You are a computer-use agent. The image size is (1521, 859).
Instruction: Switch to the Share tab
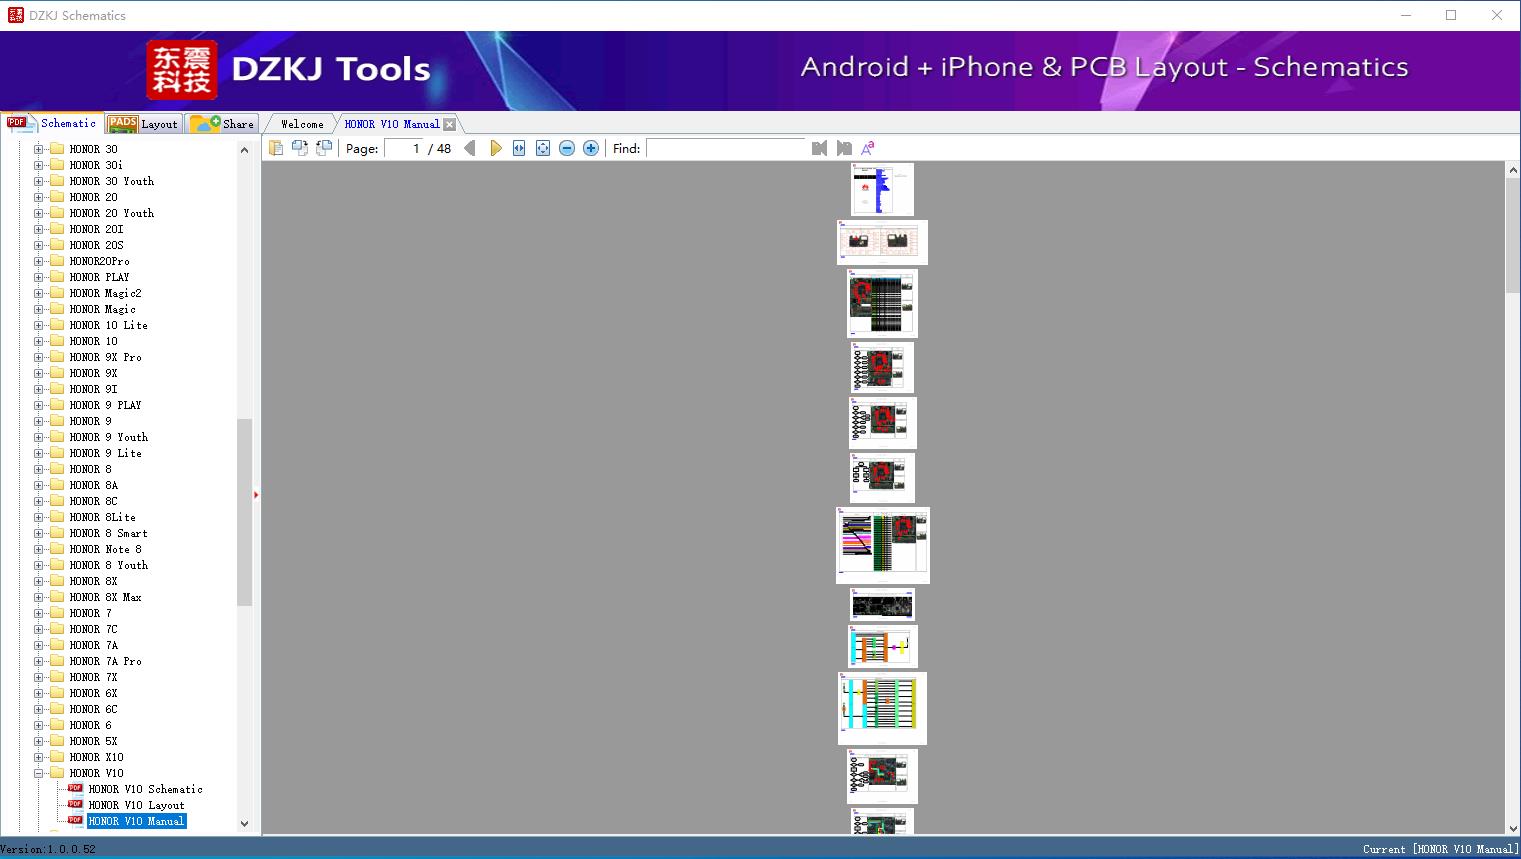coord(222,124)
